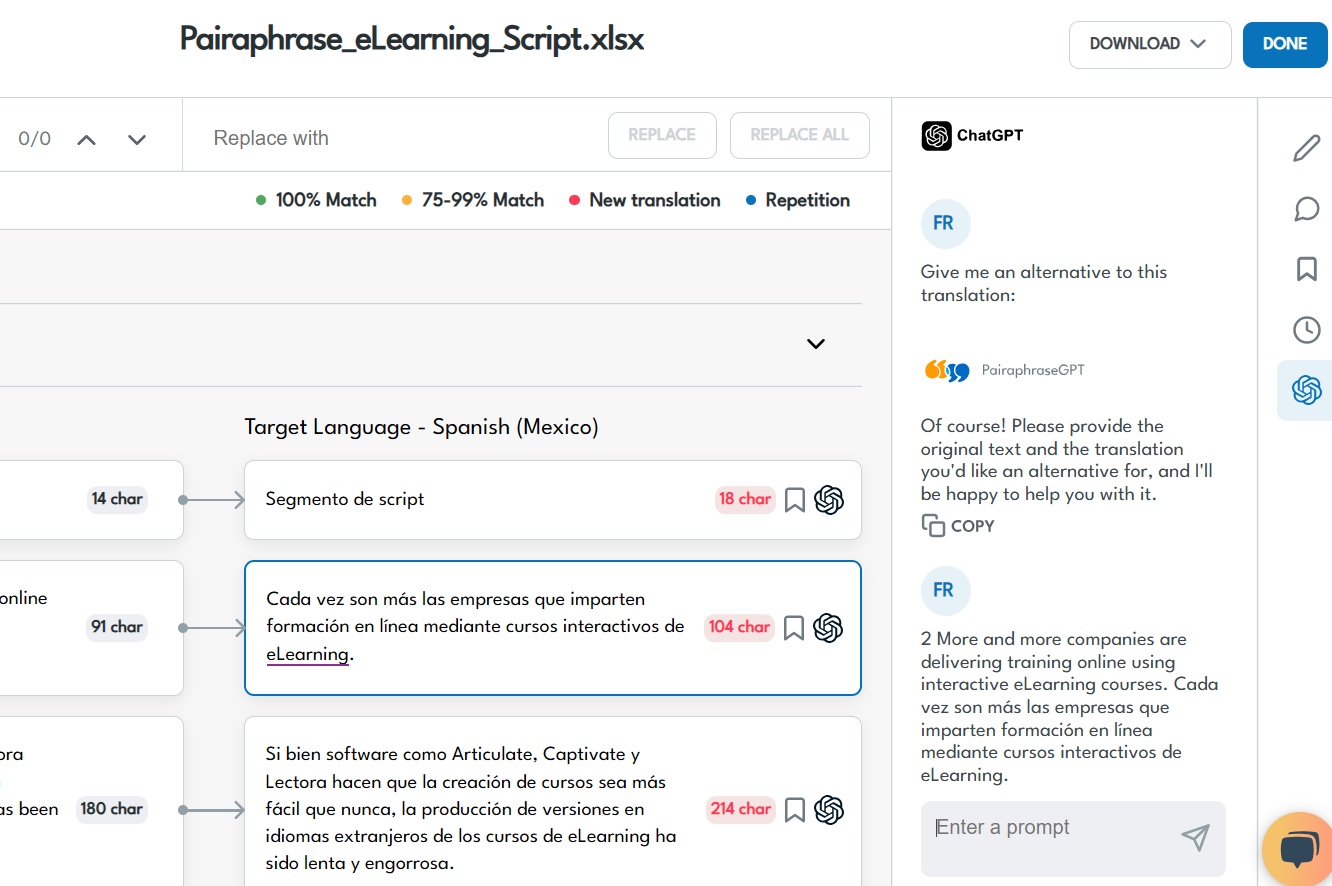Open the bookmarks panel in sidebar
Screen dimensions: 1332x886
point(1306,269)
